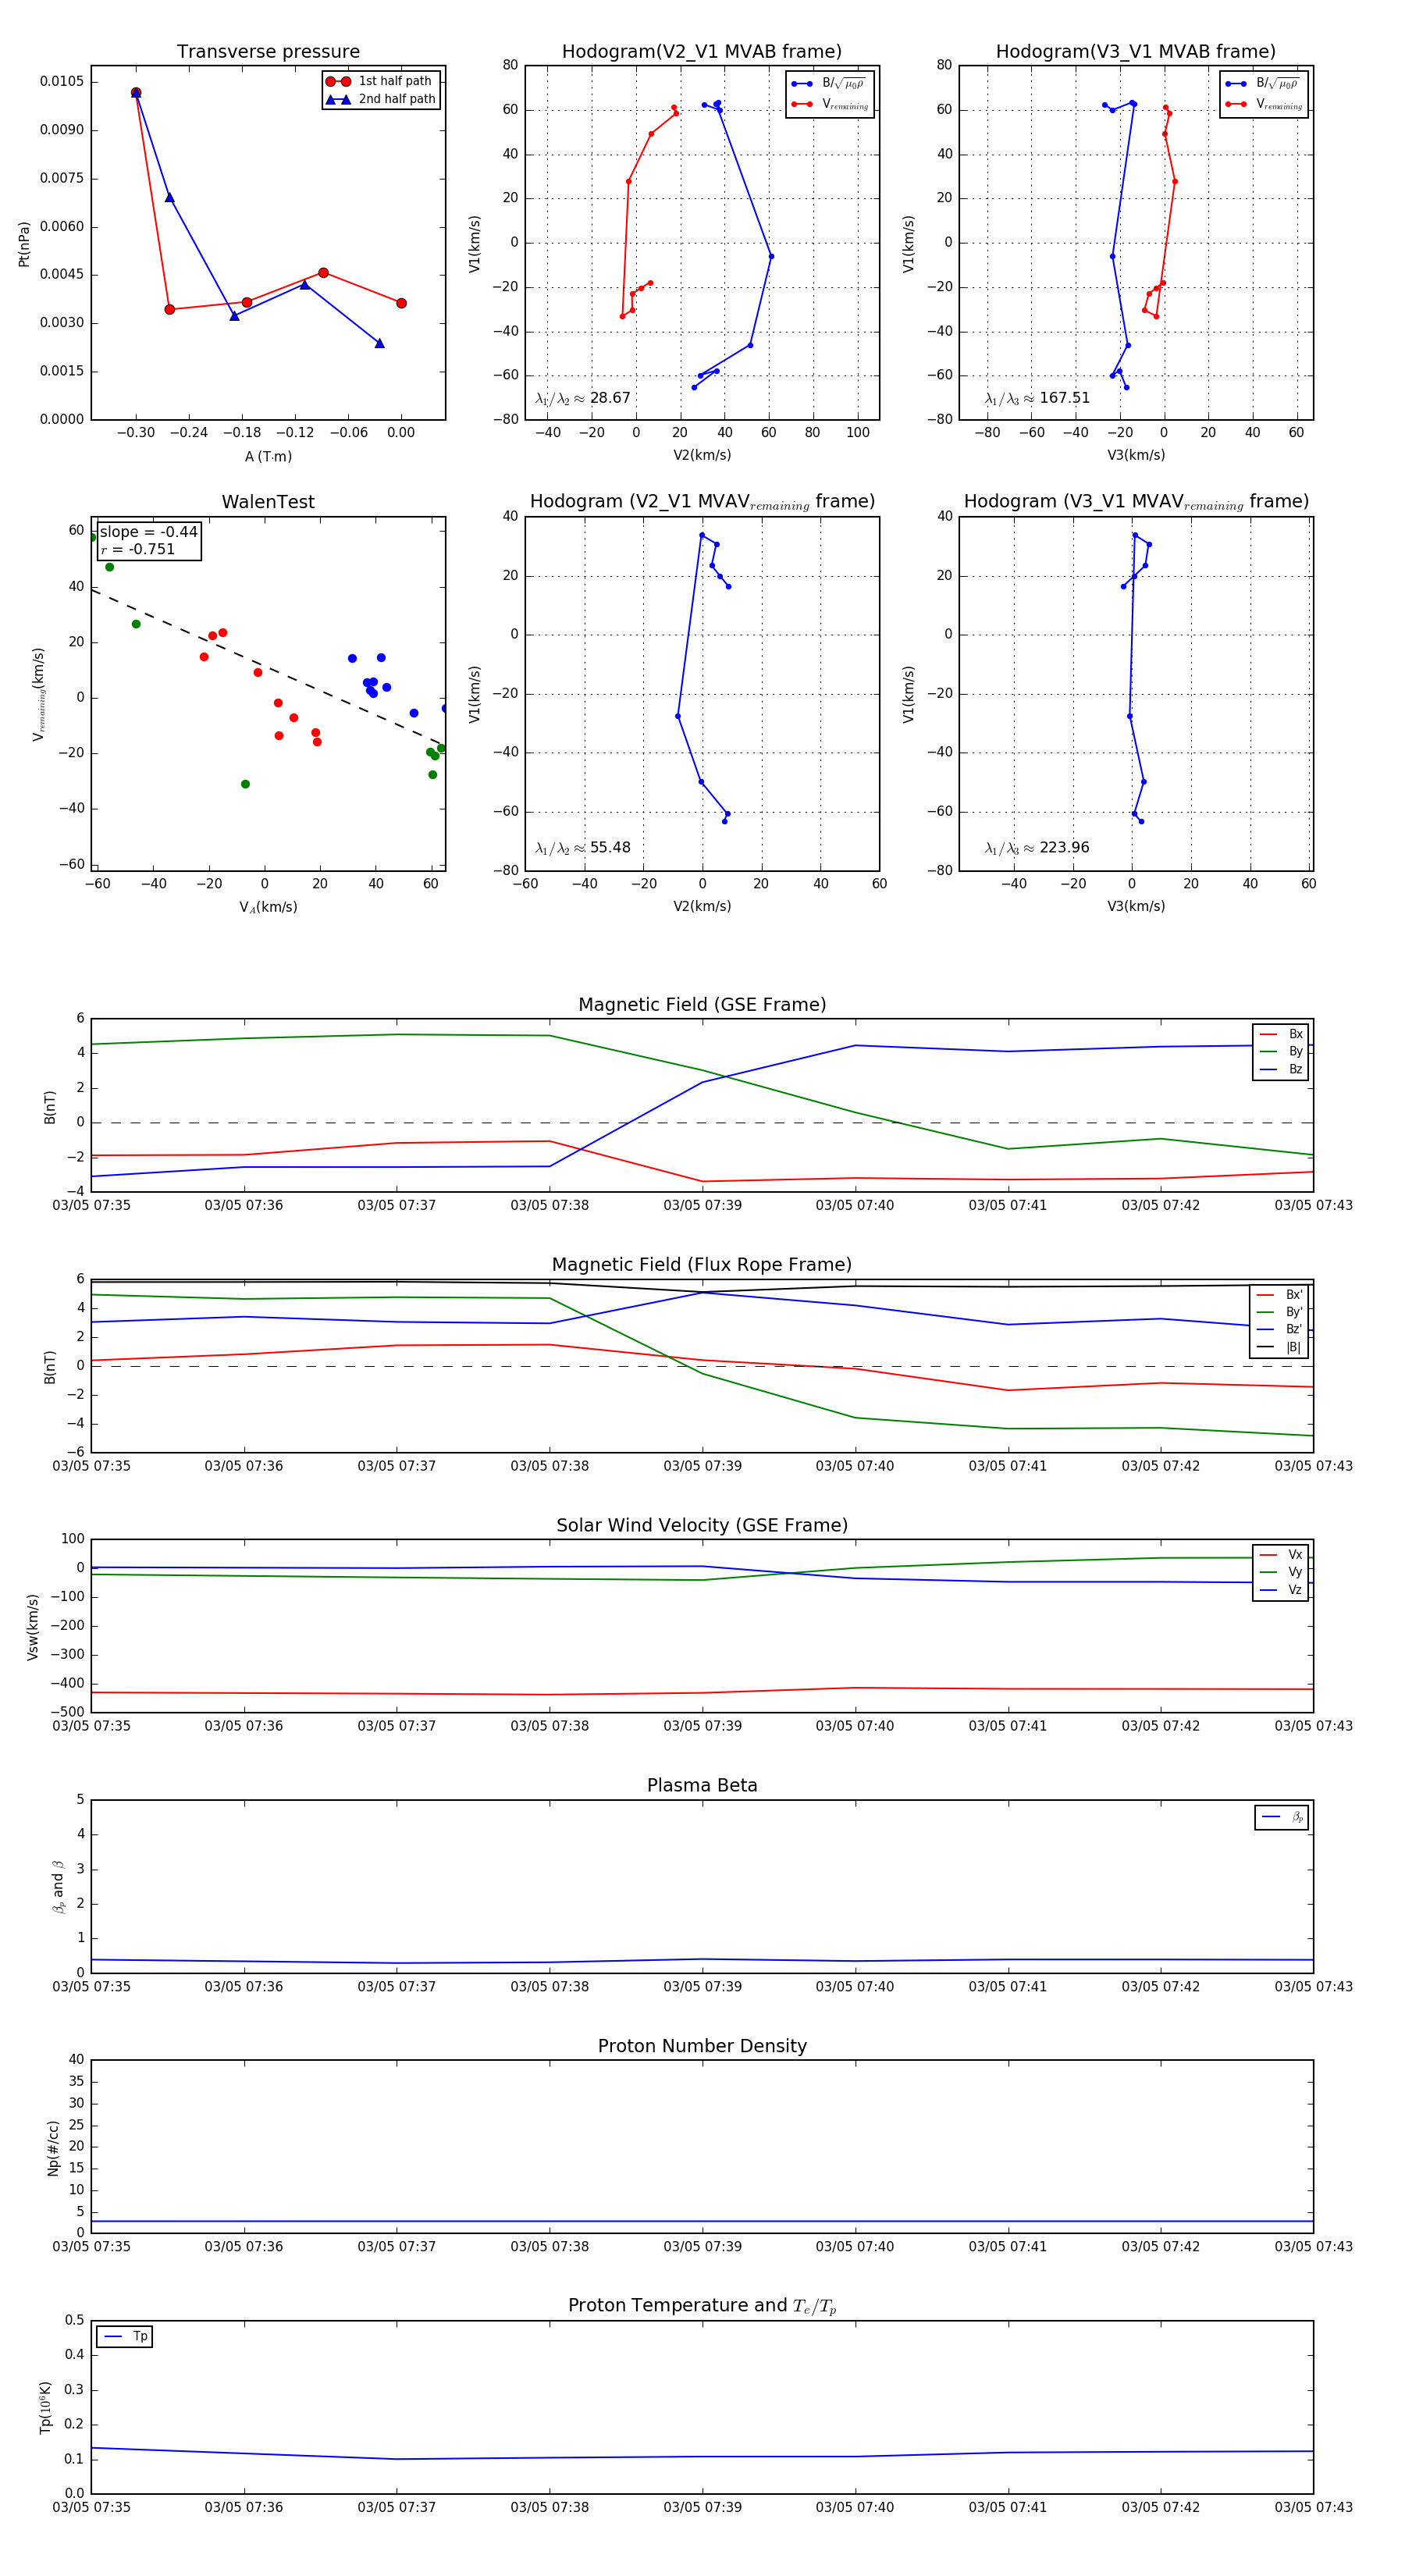This screenshot has width=1405, height=2576.
Task: Select the By' legend entry in Flux Rope plot
Action: (1280, 1312)
